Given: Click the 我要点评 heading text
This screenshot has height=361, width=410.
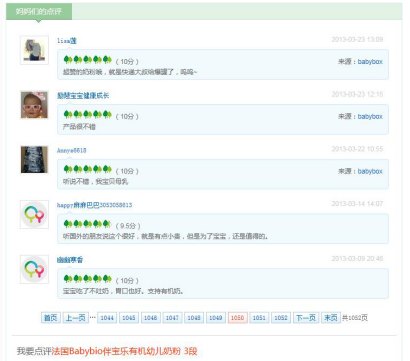Looking at the screenshot, I should pos(34,351).
